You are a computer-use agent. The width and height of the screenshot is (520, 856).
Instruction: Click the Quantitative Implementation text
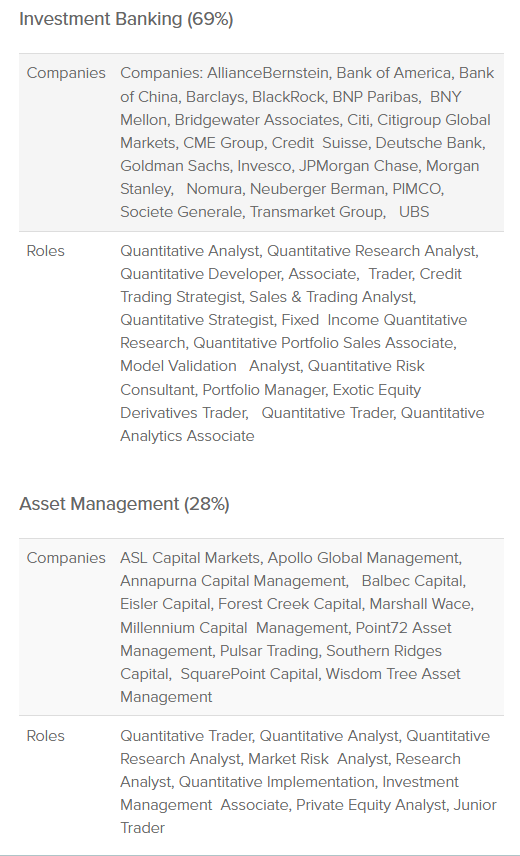click(x=277, y=782)
